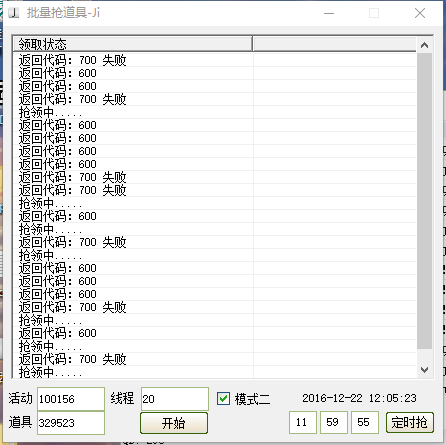
Task: Click the vertical scrollbar thumb
Action: pos(424,201)
